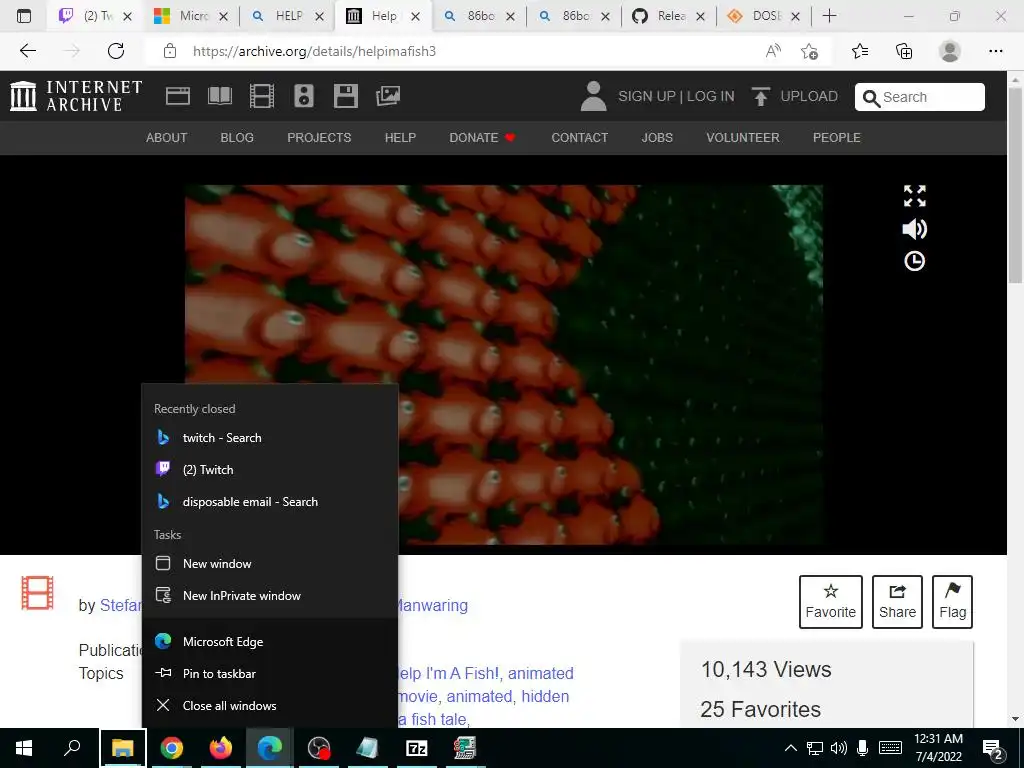This screenshot has width=1024, height=768.
Task: Click the VOLUNTEER link
Action: (743, 138)
